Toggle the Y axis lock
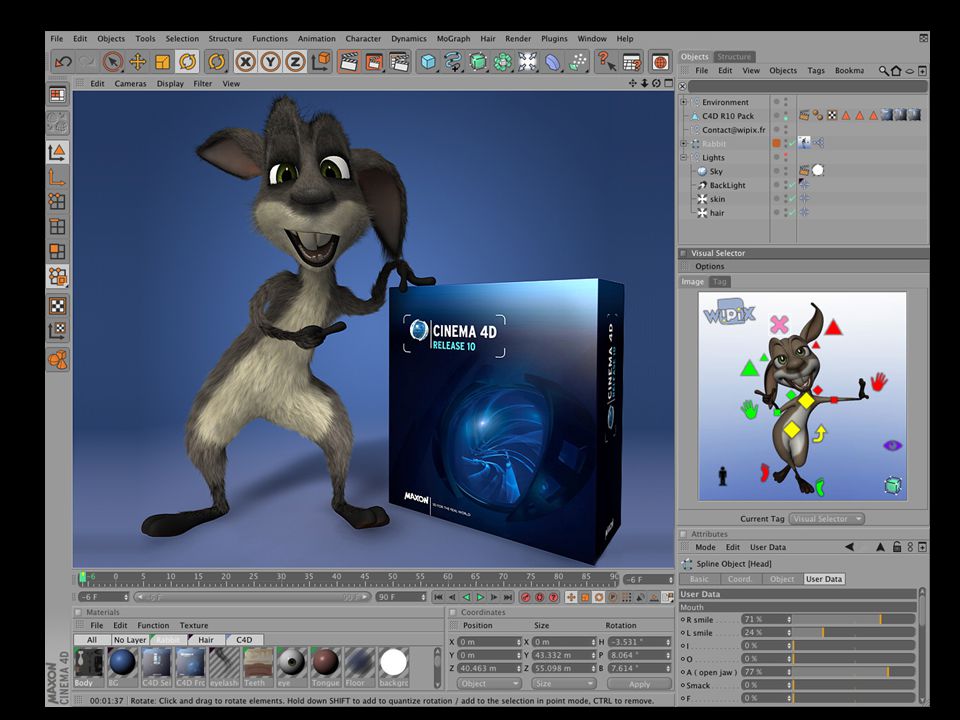Screen dimensions: 960x720 point(271,62)
